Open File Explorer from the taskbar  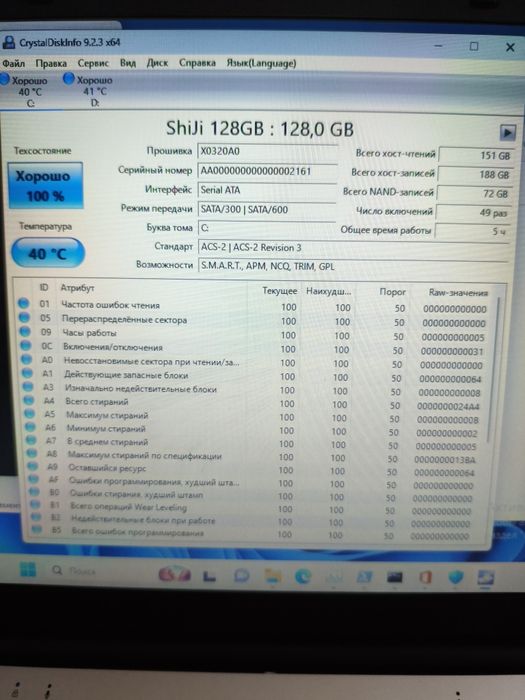click(272, 576)
